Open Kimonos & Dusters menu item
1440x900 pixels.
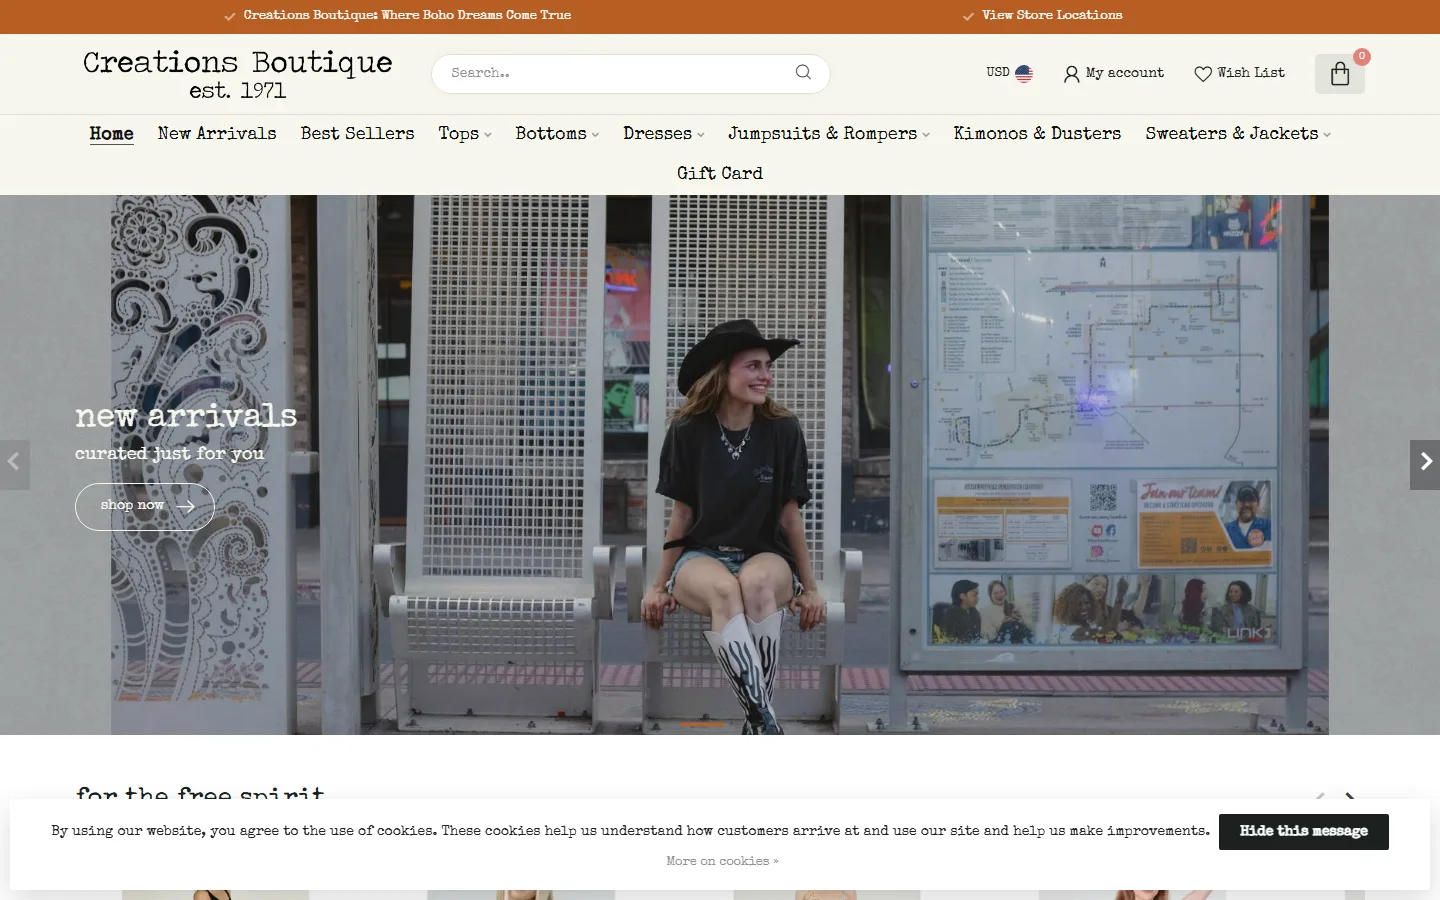click(x=1037, y=133)
